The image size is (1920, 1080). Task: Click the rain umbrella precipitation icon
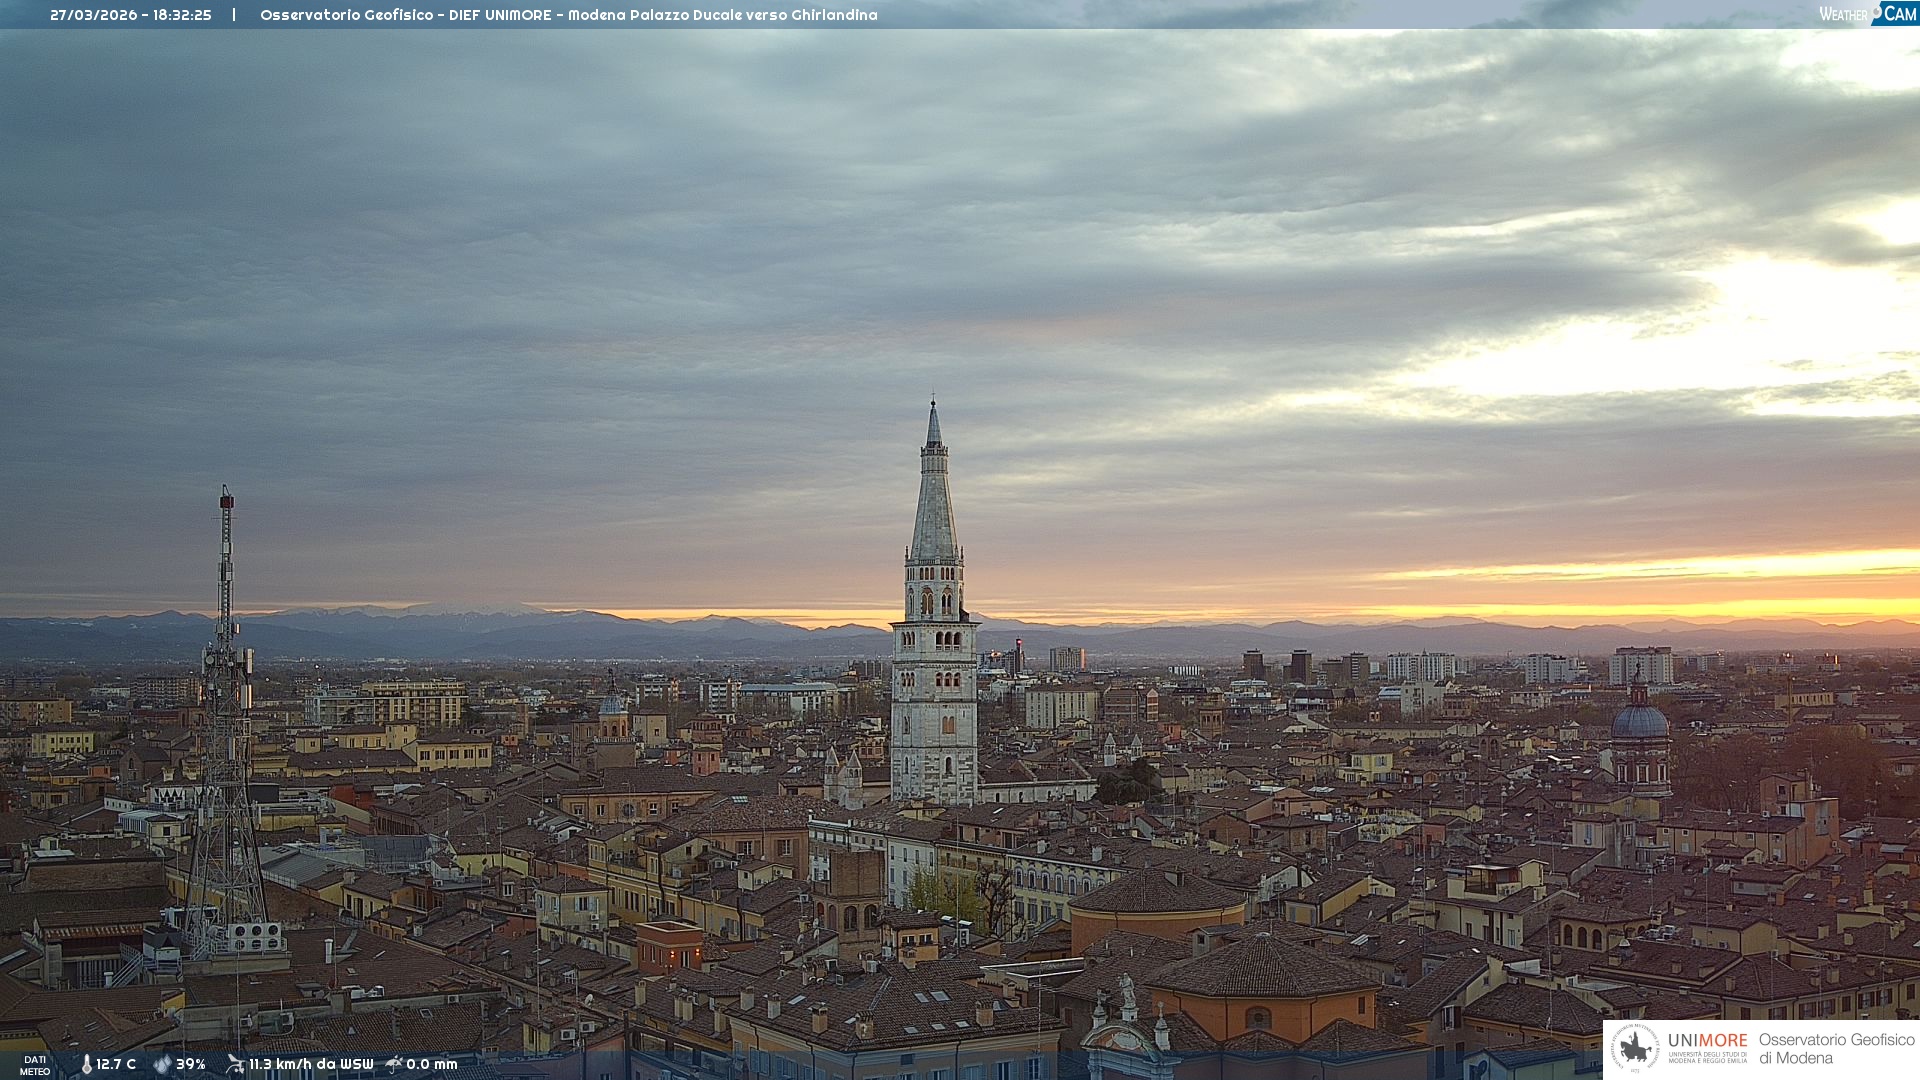coord(394,1064)
